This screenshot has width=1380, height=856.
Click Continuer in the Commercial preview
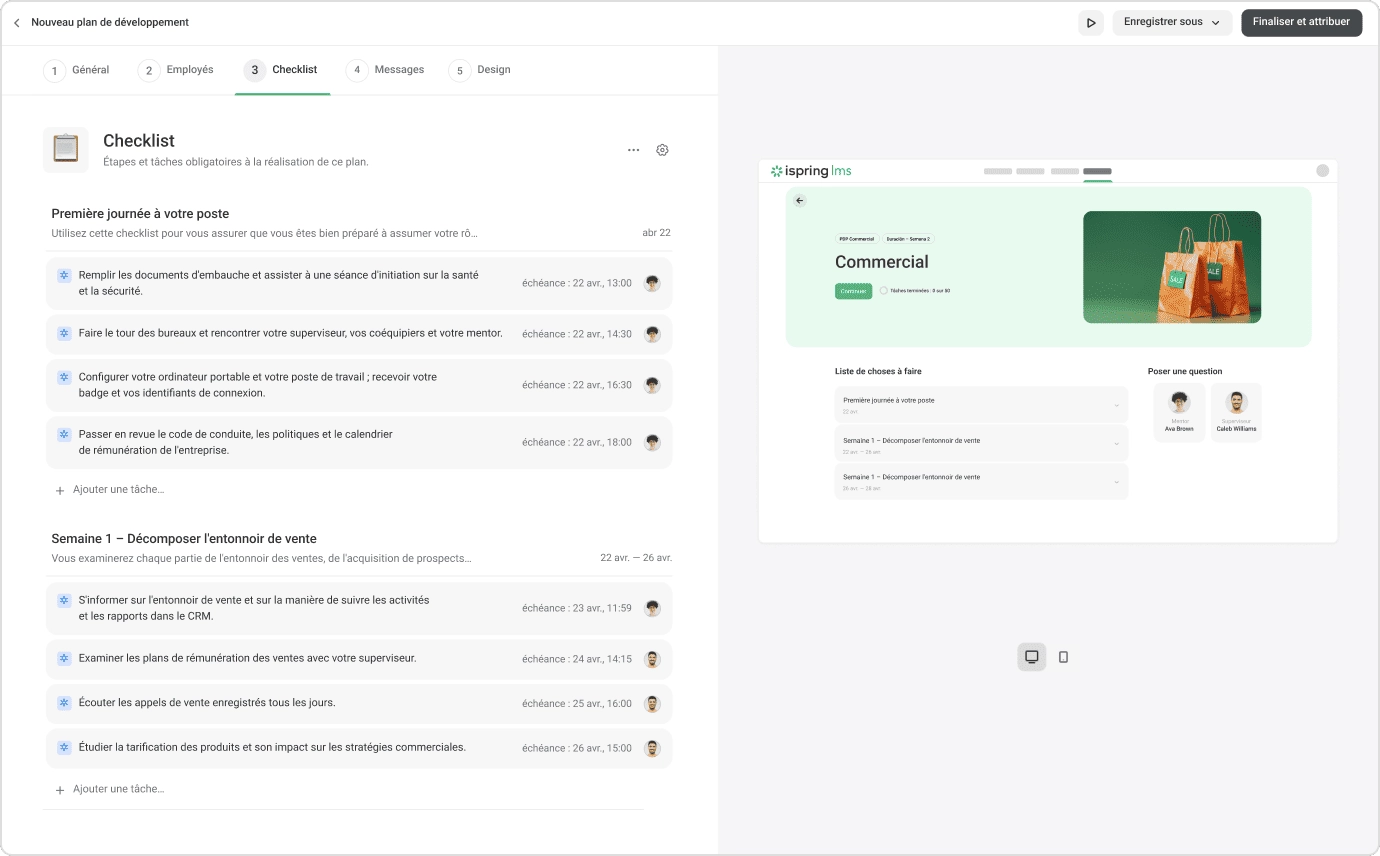853,290
